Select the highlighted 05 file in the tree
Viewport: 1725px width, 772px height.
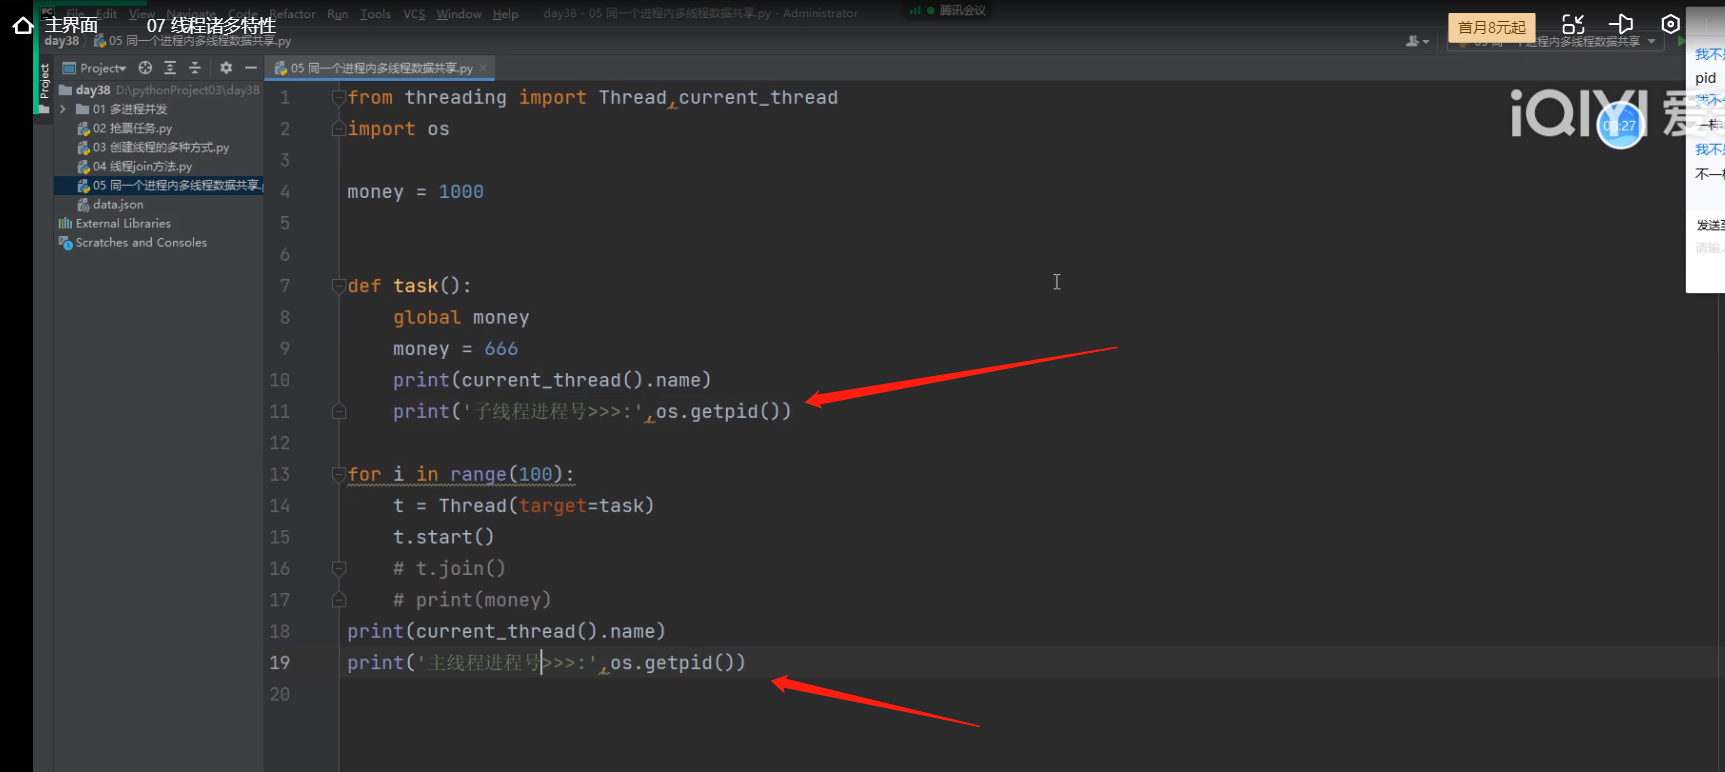pyautogui.click(x=160, y=185)
